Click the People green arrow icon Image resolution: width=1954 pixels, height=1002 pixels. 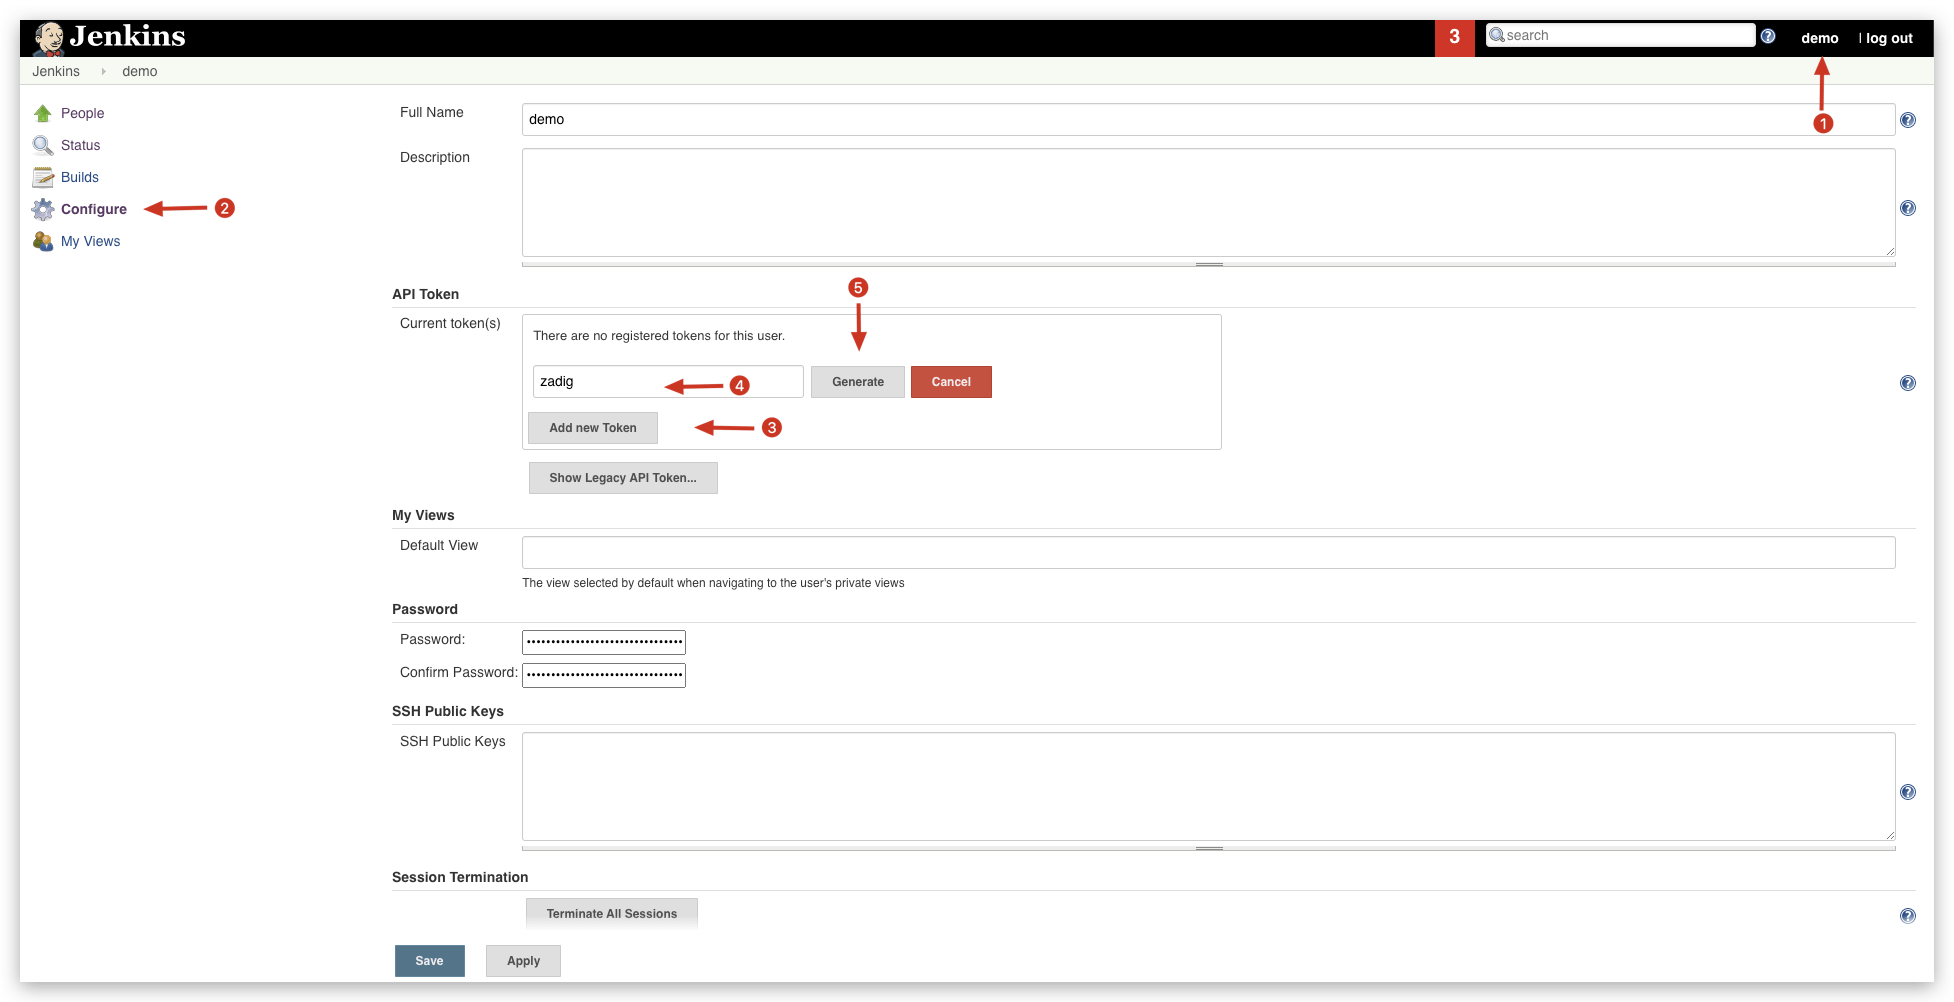43,113
